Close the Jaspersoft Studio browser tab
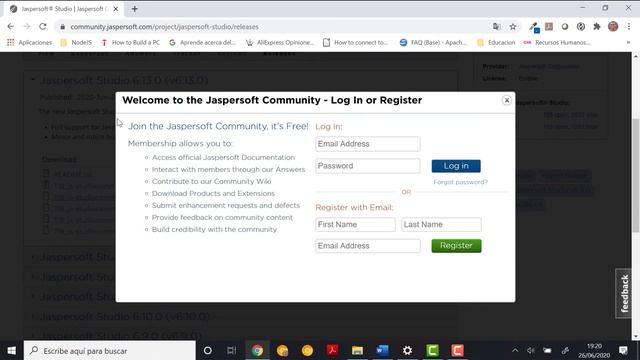This screenshot has height=360, width=640. click(116, 9)
